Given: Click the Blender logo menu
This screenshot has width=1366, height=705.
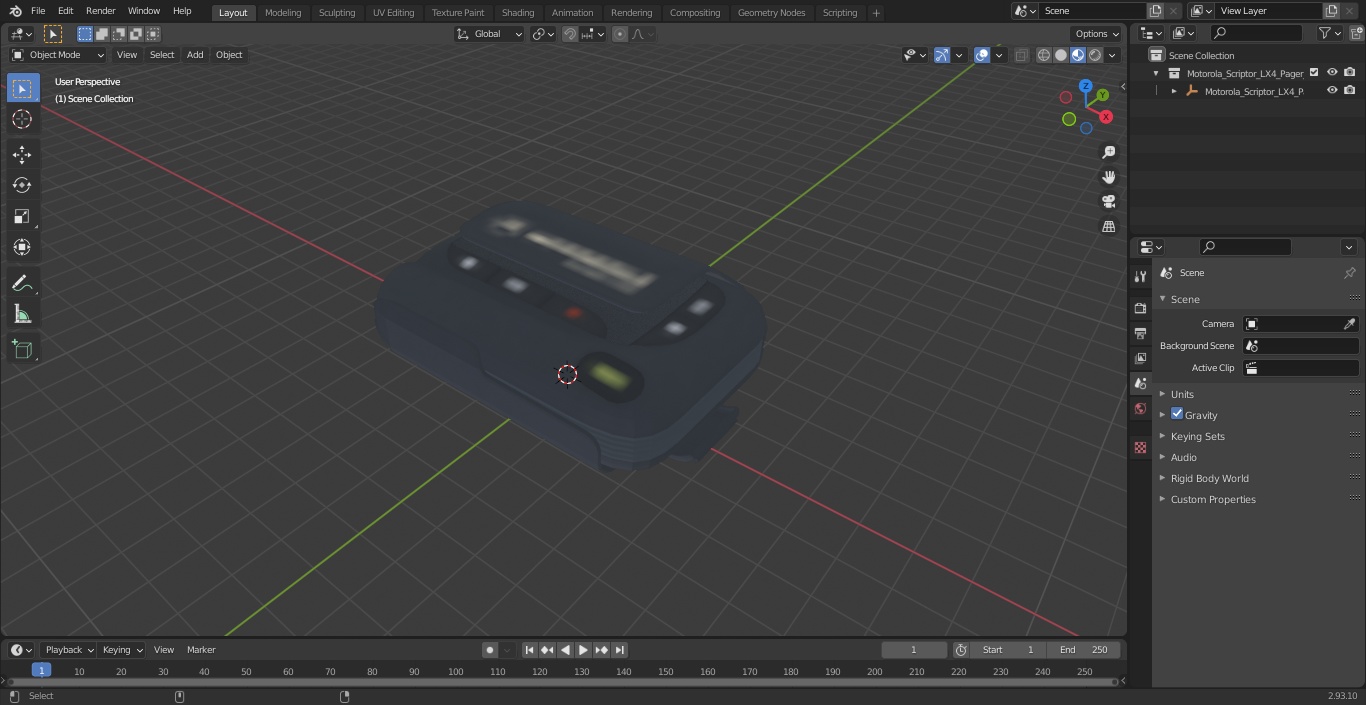Looking at the screenshot, I should pos(14,11).
